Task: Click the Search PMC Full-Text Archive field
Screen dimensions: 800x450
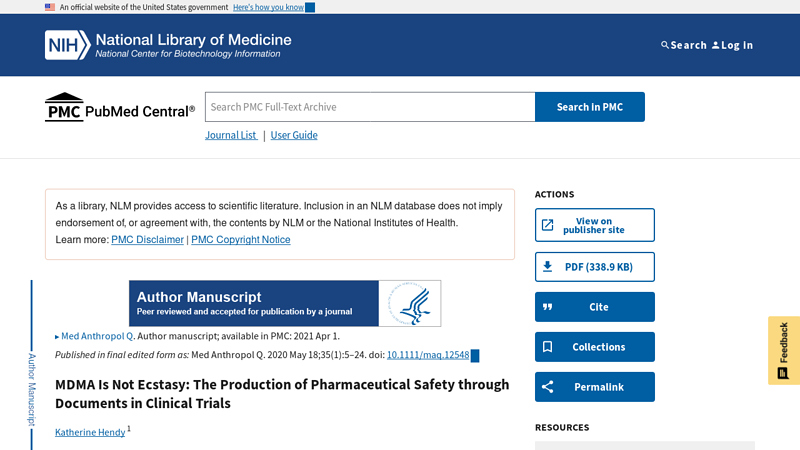Action: click(370, 107)
